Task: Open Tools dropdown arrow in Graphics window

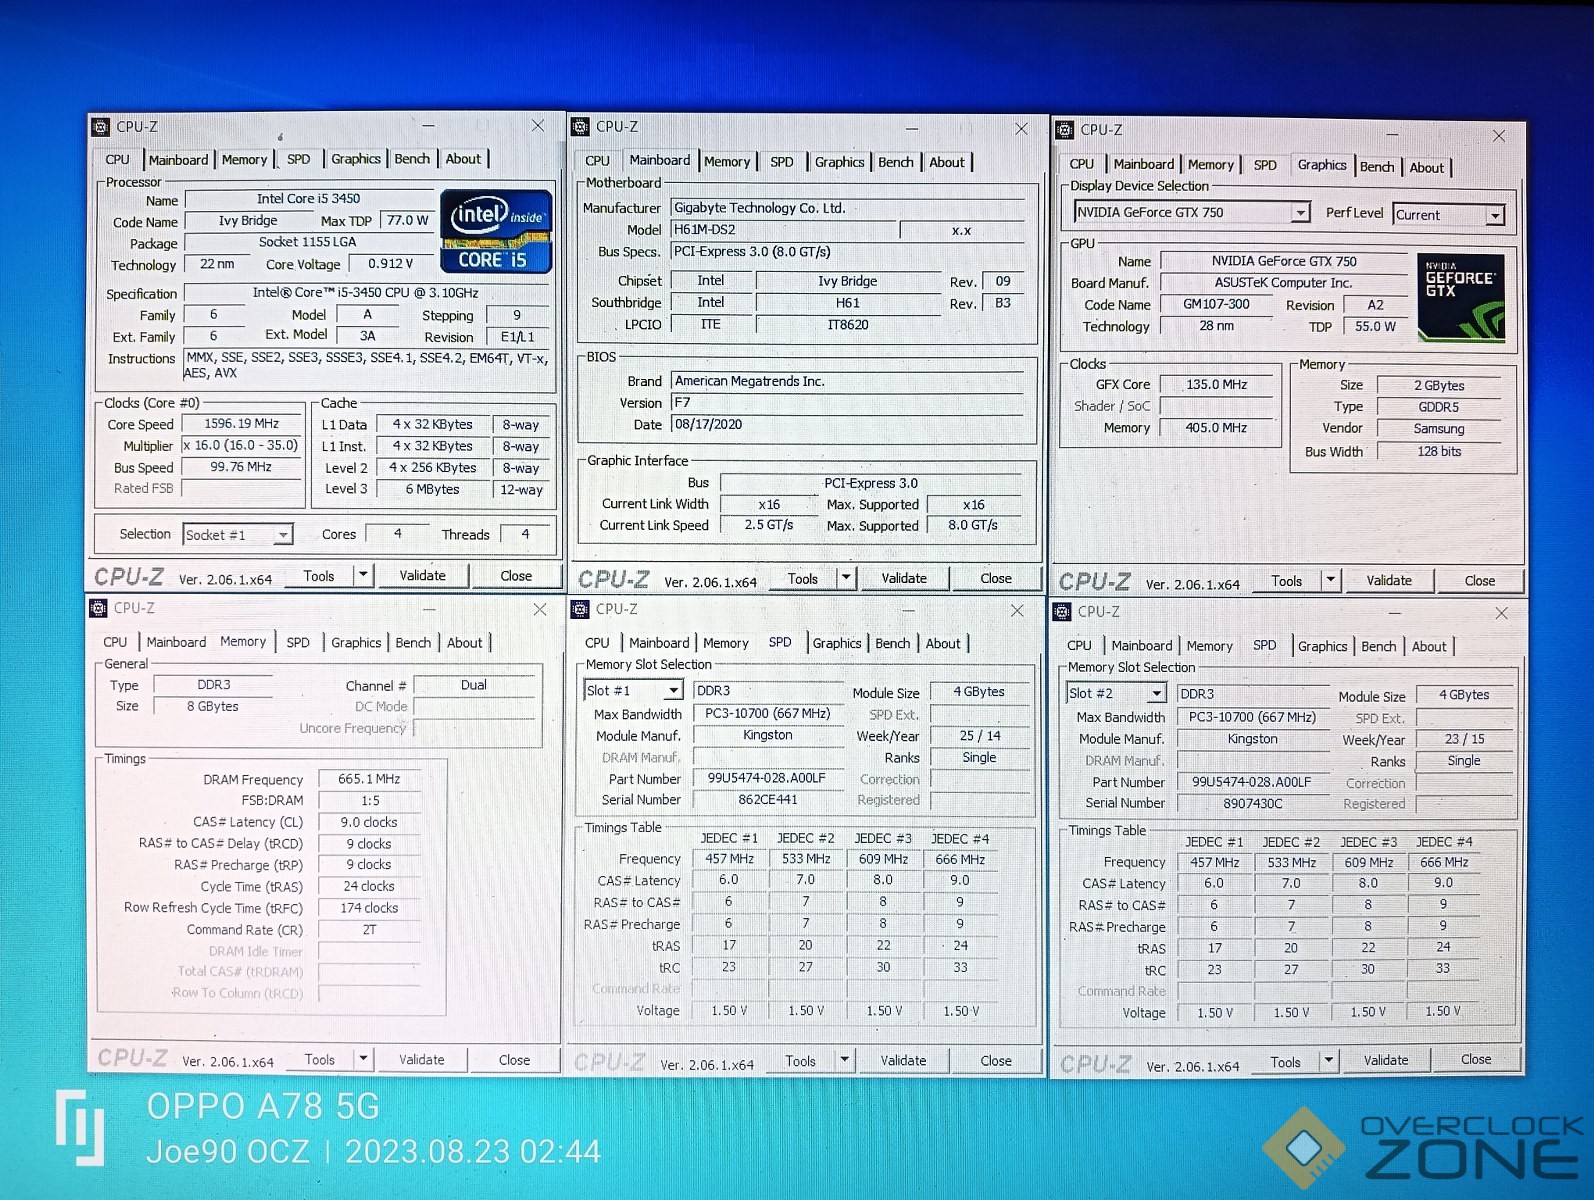Action: coord(1330,580)
